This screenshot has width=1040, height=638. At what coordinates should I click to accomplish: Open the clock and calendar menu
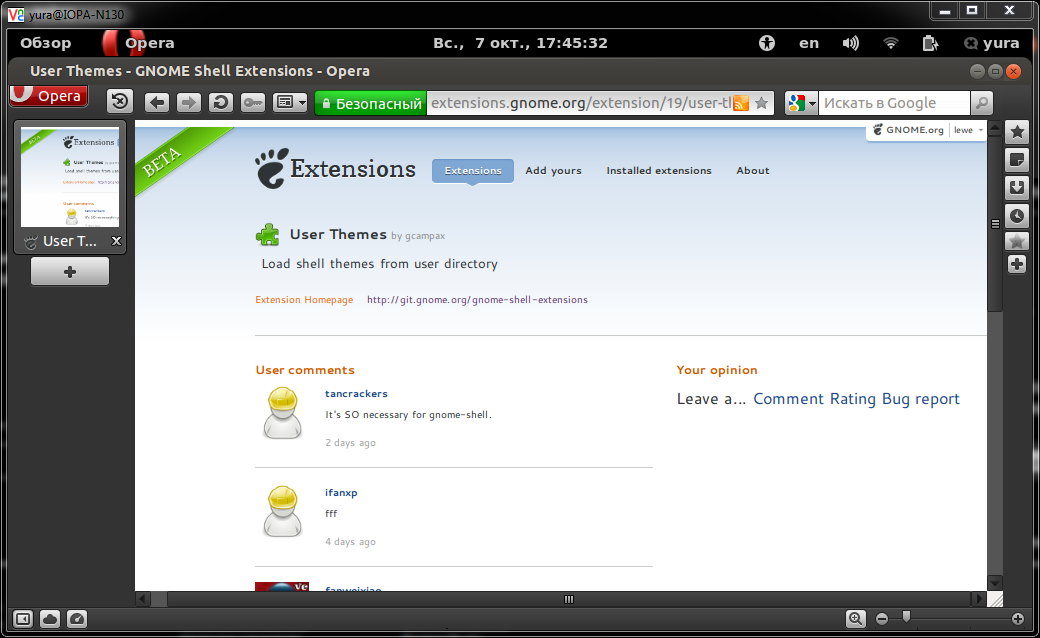coord(520,43)
